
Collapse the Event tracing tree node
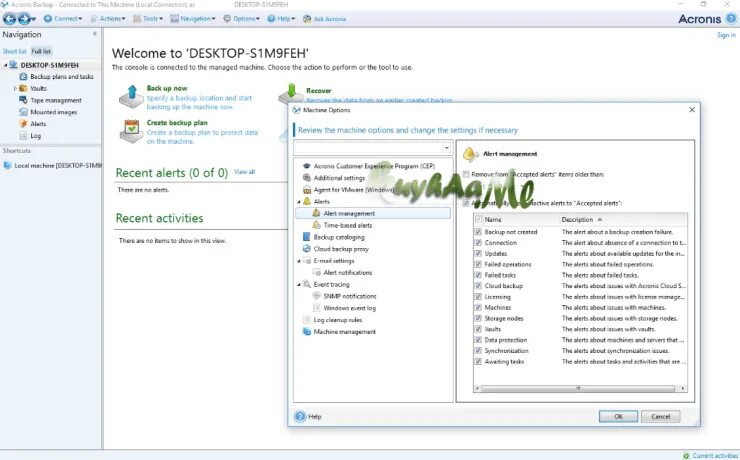tap(299, 284)
